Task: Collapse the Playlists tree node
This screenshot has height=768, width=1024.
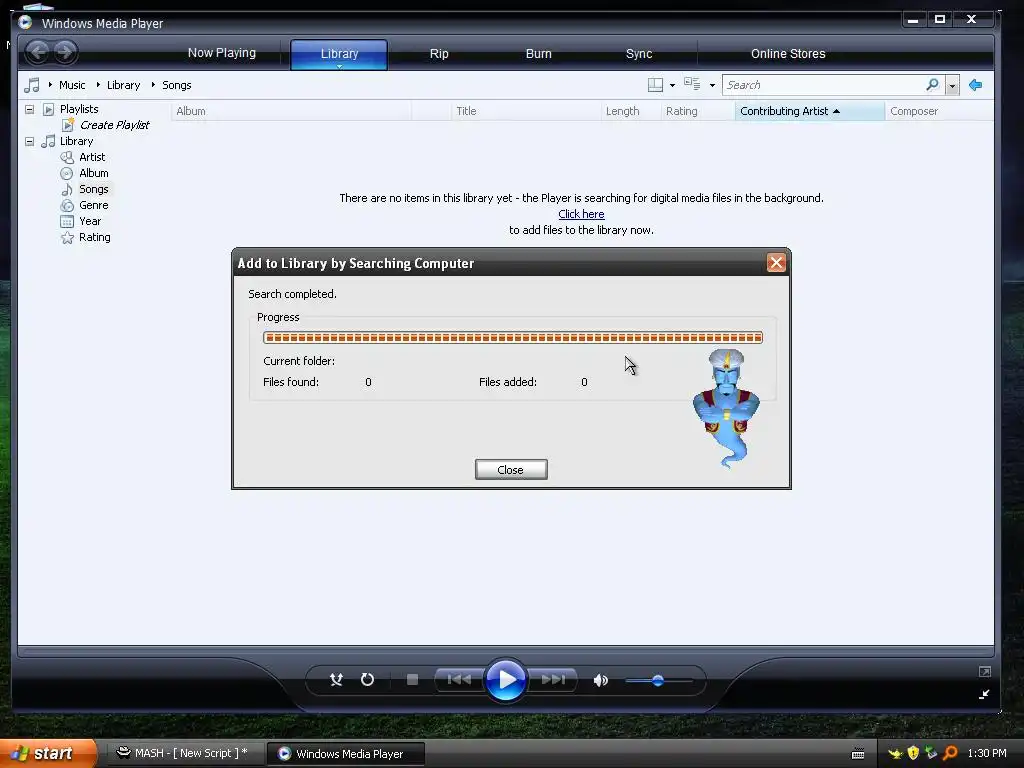Action: tap(29, 109)
